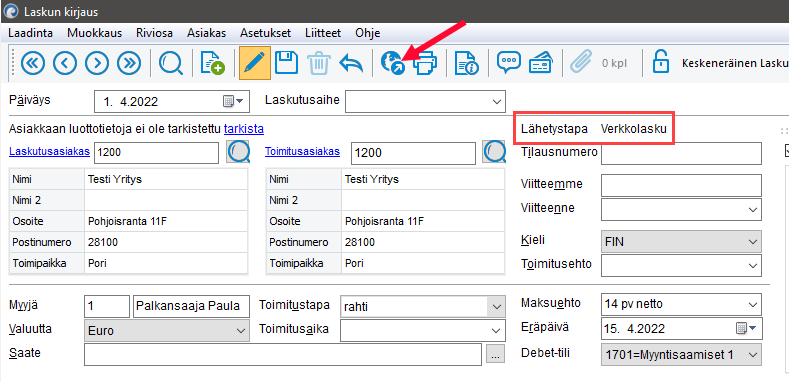Open the Muokkaus menu
Image resolution: width=789 pixels, height=382 pixels.
pyautogui.click(x=95, y=33)
